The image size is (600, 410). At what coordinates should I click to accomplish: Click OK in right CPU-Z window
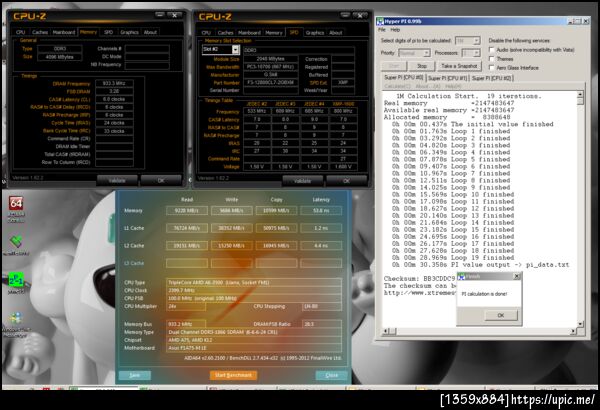point(347,181)
